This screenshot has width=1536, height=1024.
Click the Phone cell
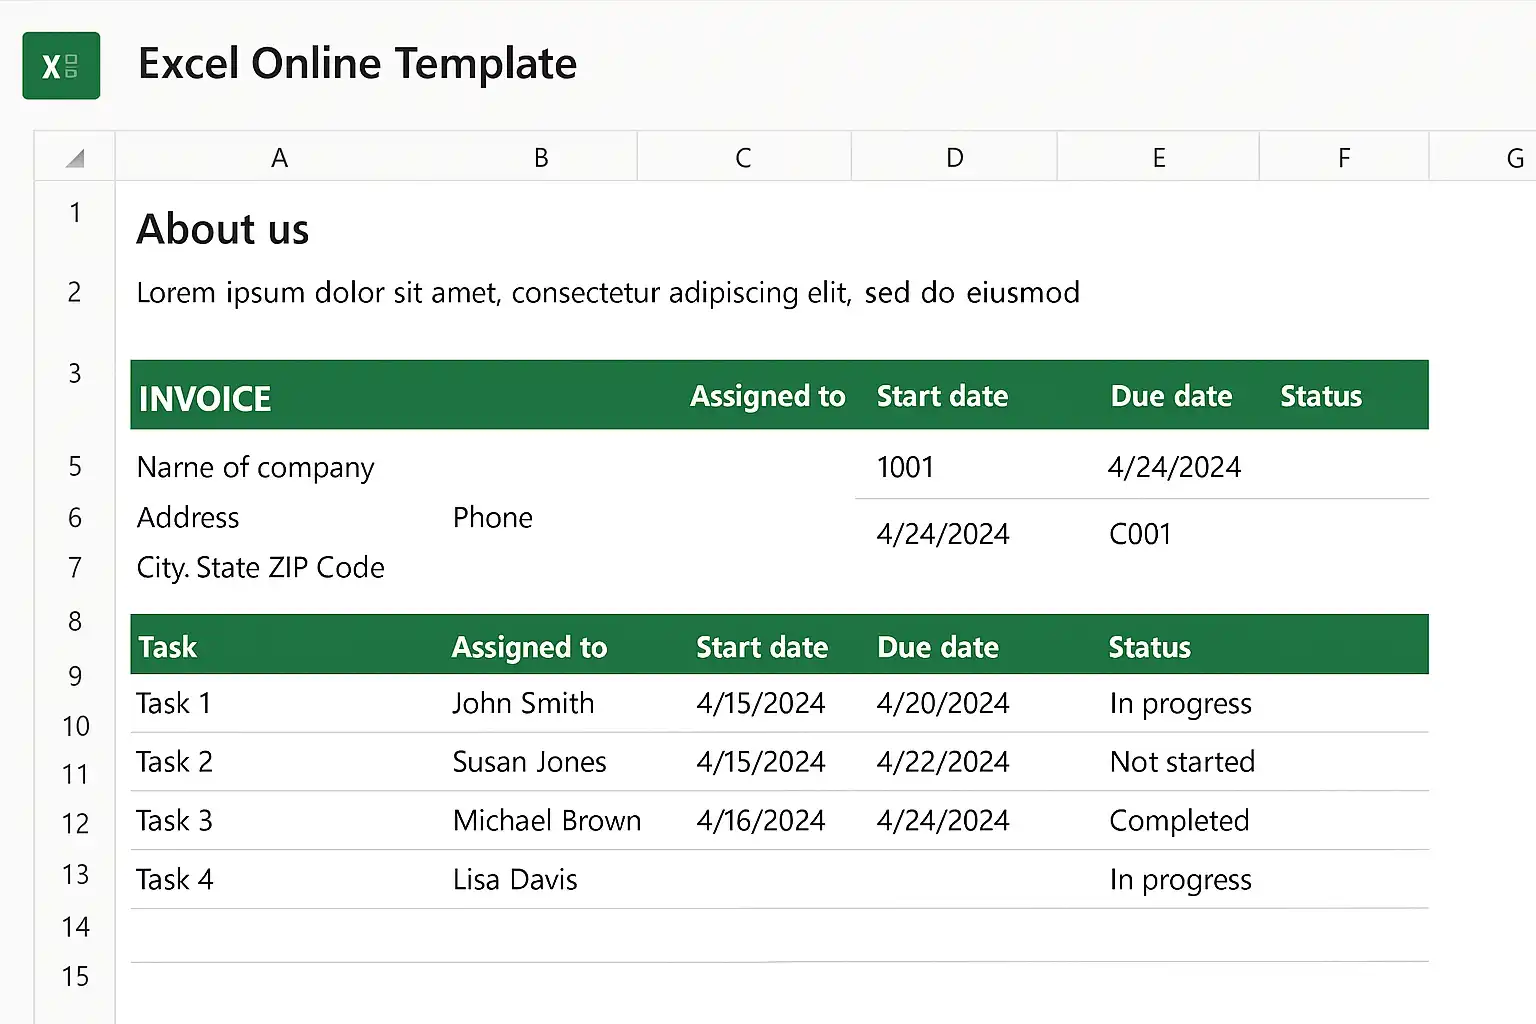pos(493,517)
